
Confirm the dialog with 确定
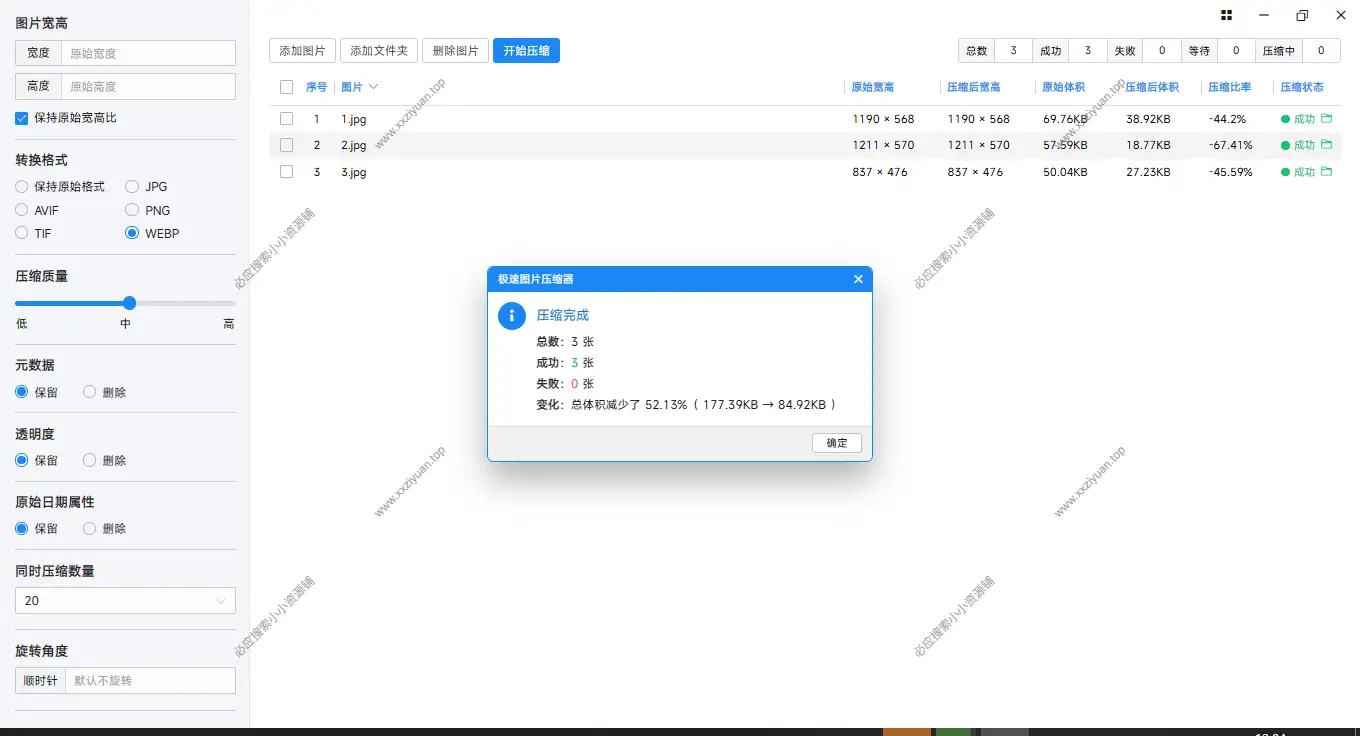(836, 443)
